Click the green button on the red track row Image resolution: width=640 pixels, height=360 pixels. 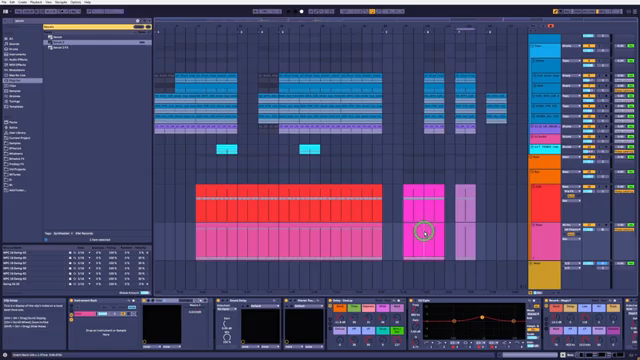pos(631,187)
